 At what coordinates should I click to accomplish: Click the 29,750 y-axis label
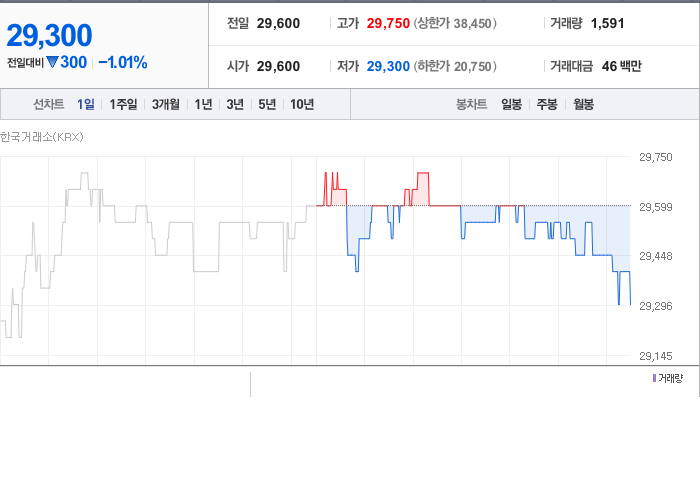tap(655, 157)
